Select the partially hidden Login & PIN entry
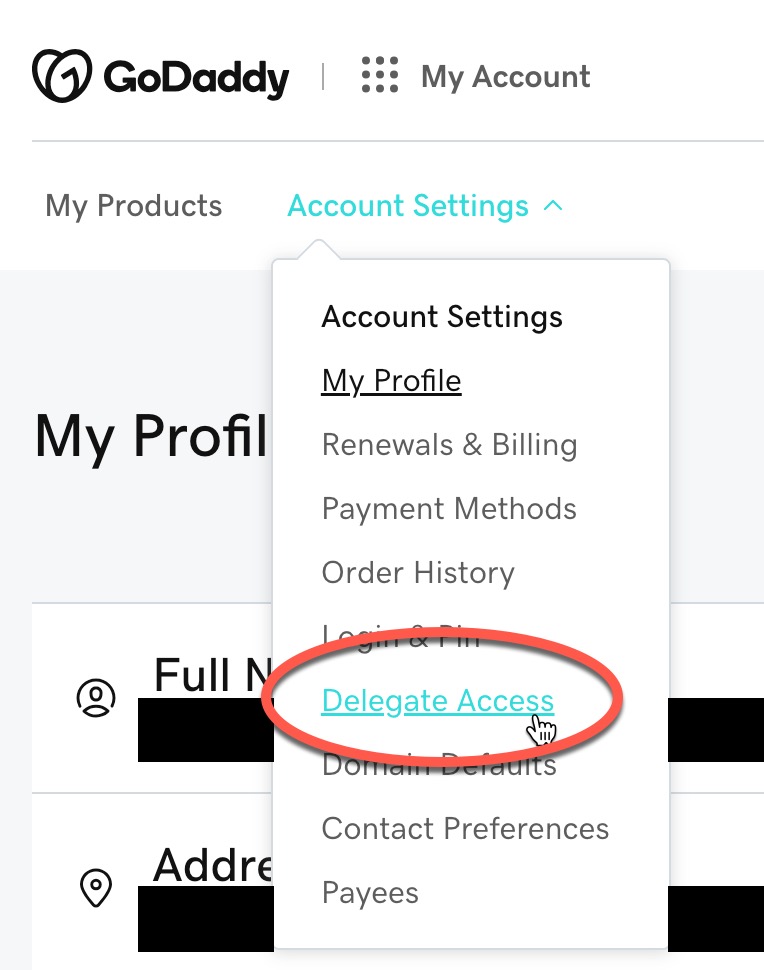Screen dimensions: 764x970 point(401,635)
